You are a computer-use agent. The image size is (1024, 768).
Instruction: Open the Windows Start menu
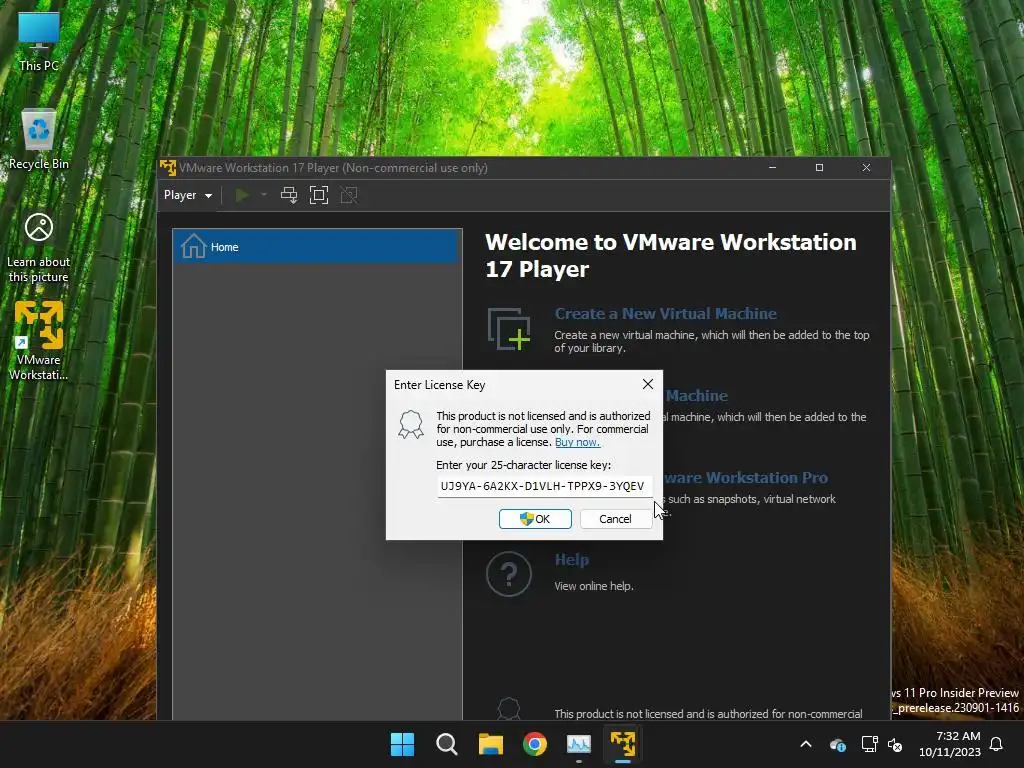[x=402, y=744]
